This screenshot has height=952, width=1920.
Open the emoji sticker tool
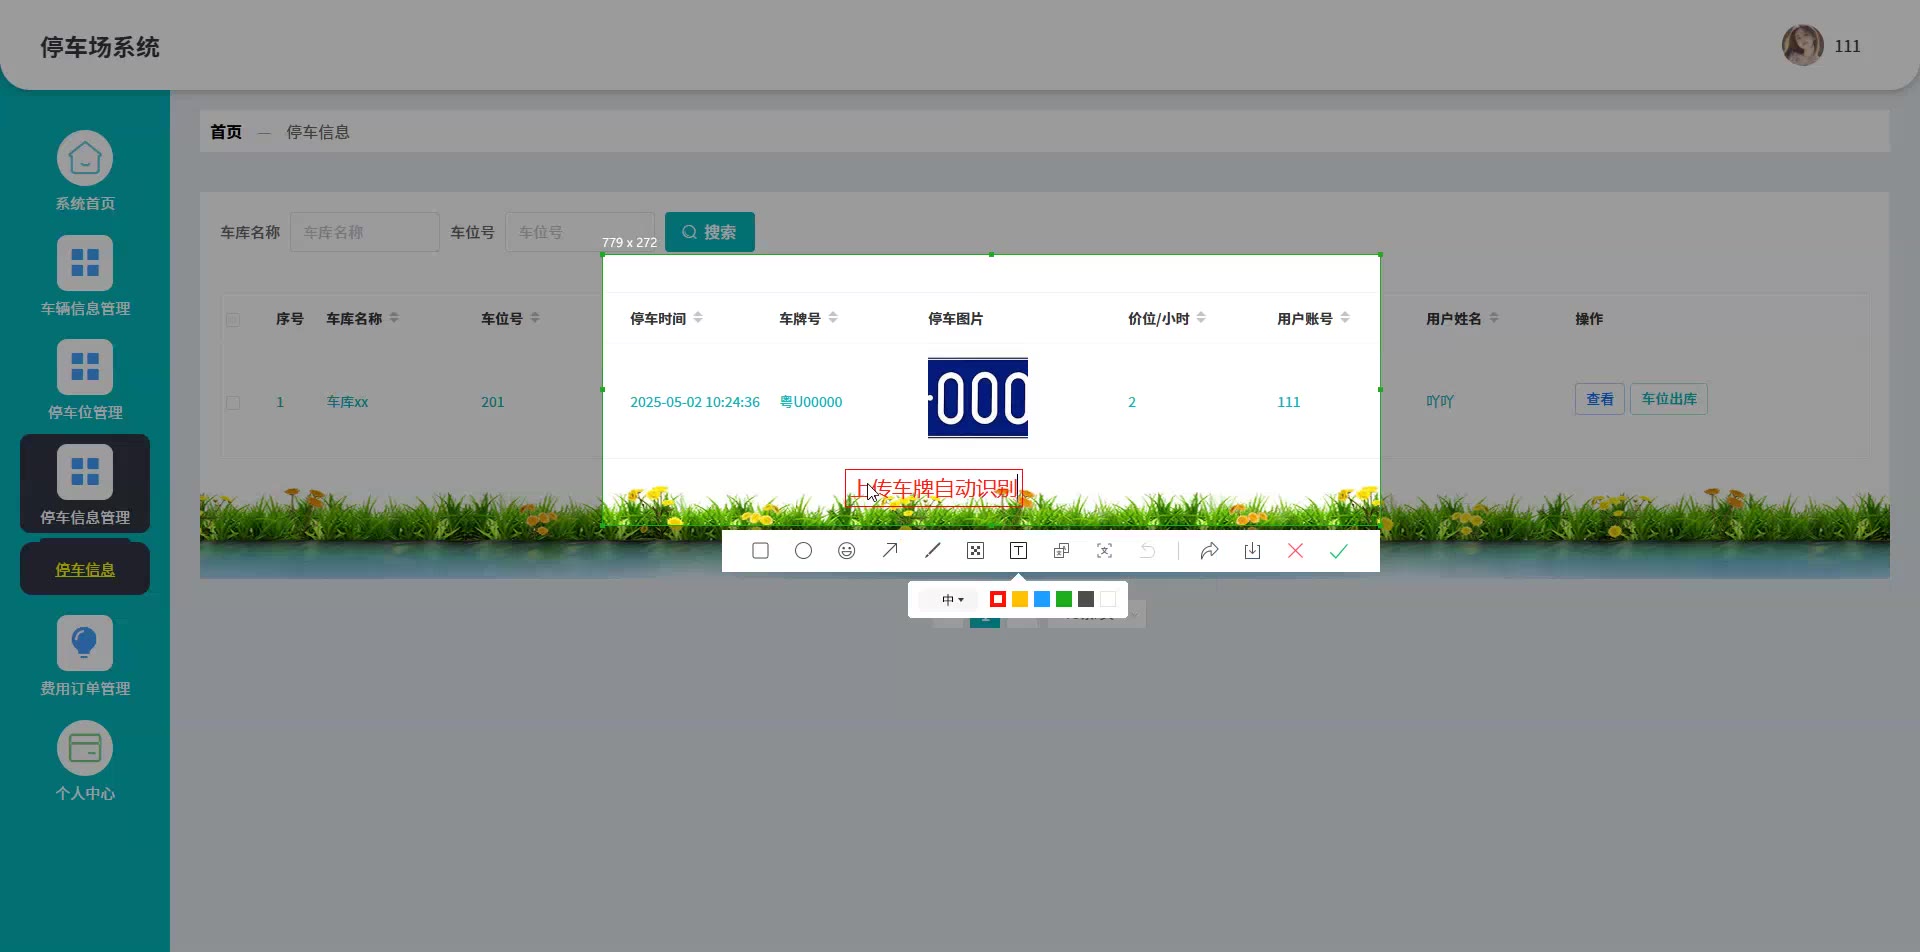coord(846,551)
